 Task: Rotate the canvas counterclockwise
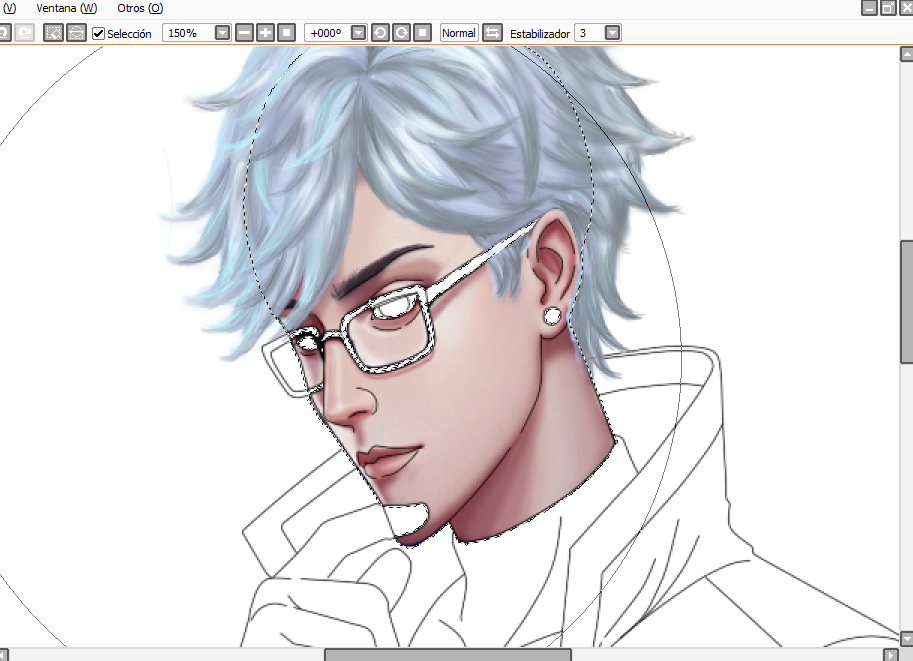pyautogui.click(x=380, y=33)
